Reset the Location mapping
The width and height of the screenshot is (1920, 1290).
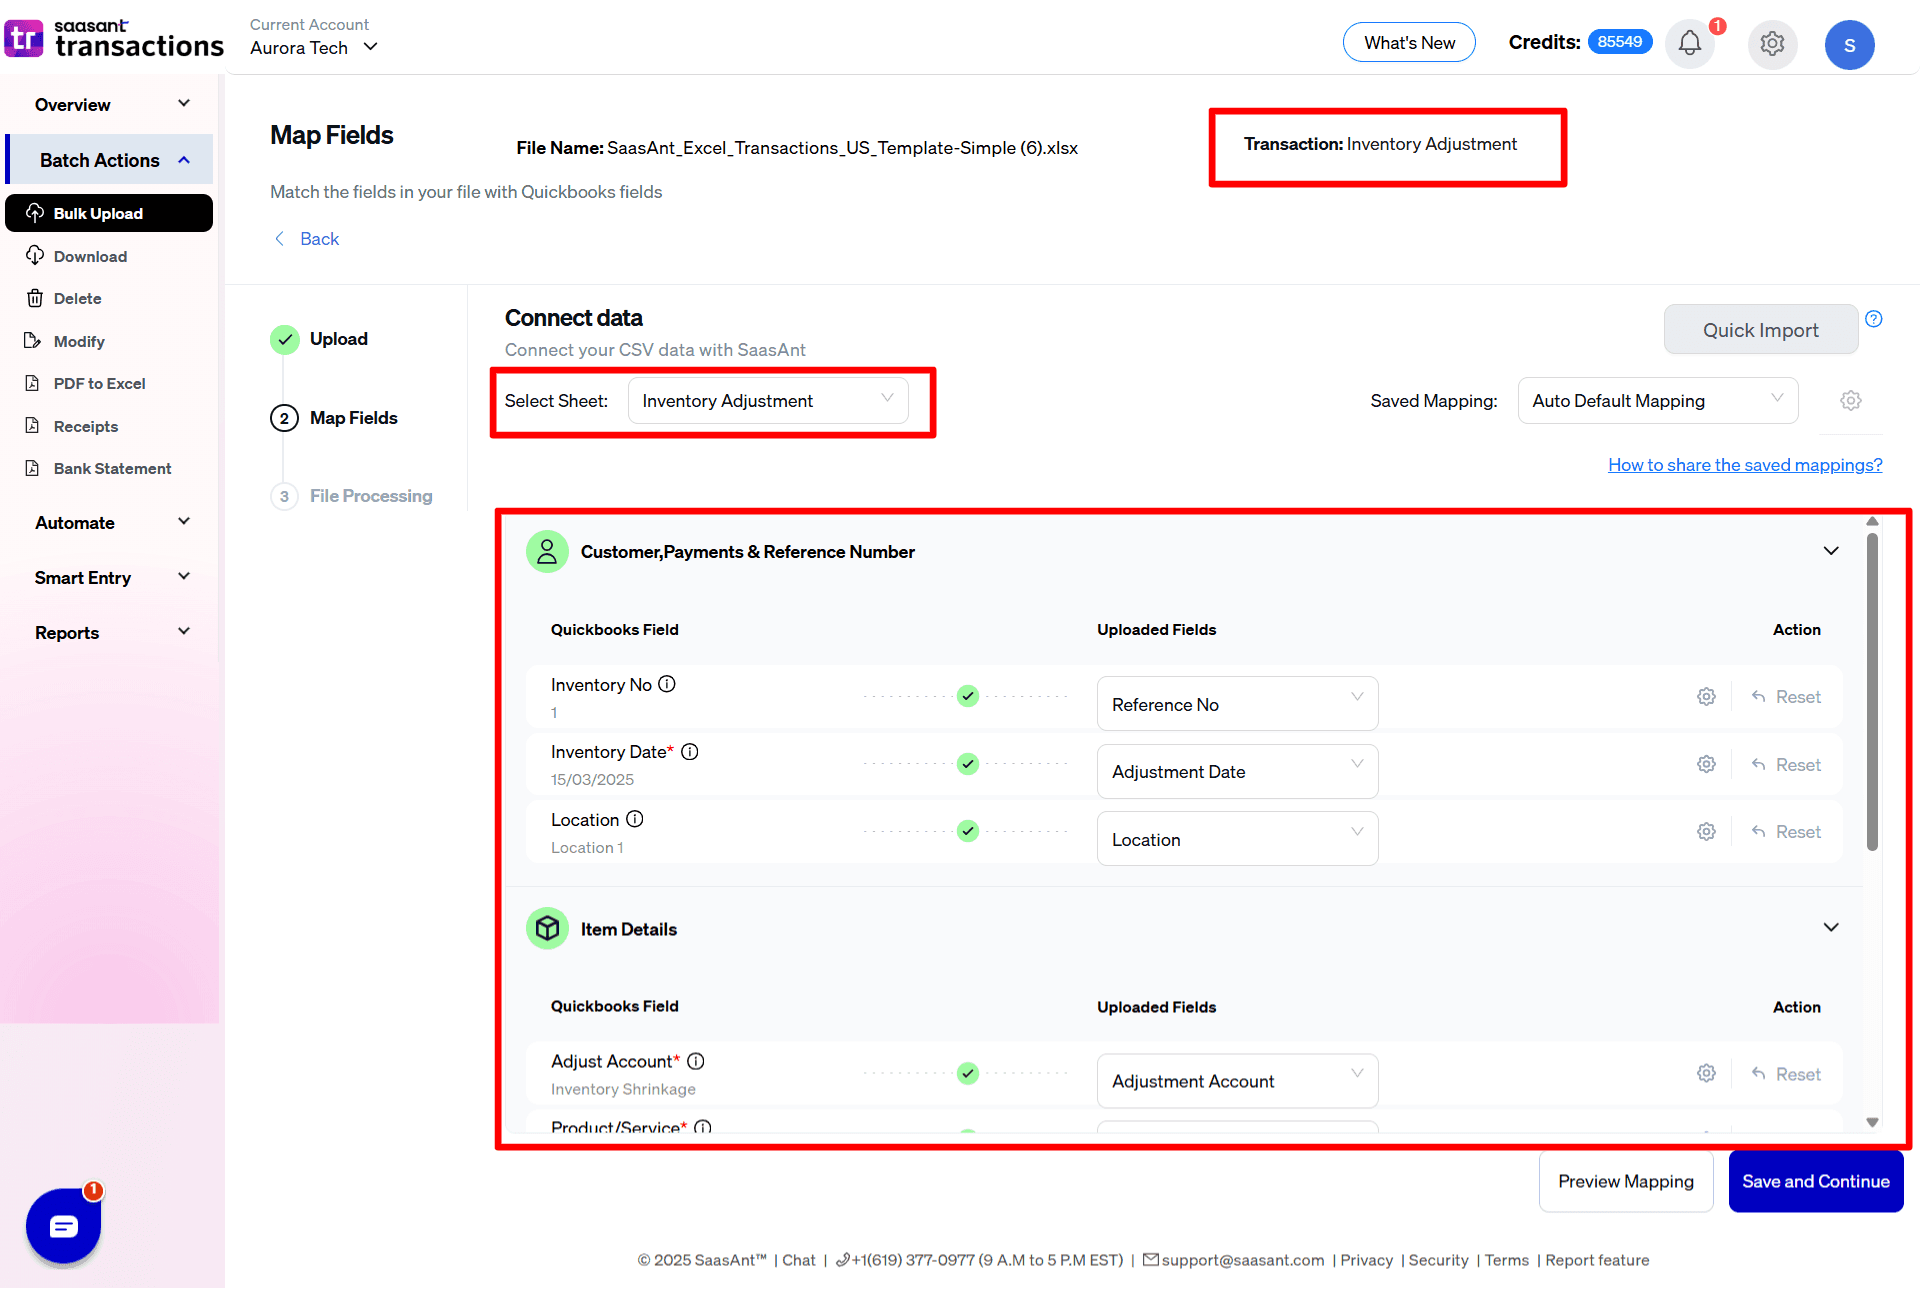[x=1786, y=832]
